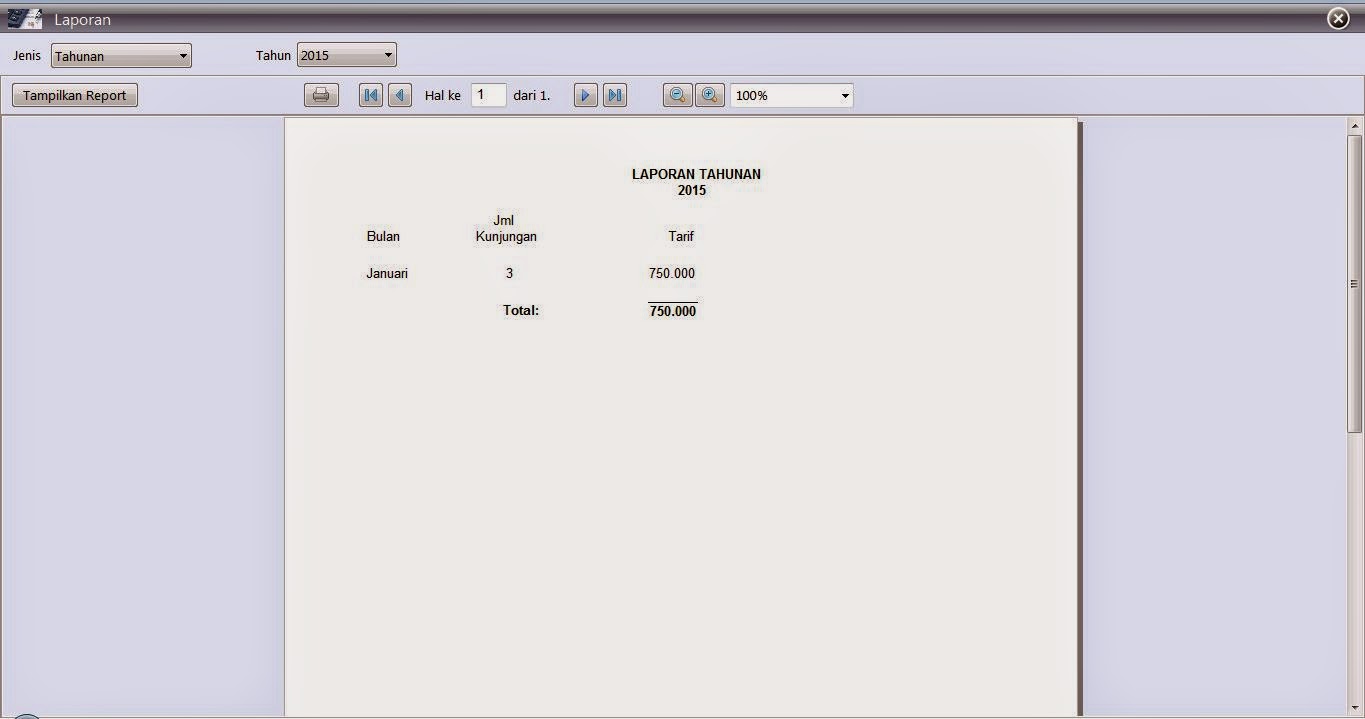Click the Print report icon
Image resolution: width=1365 pixels, height=719 pixels.
coord(320,94)
